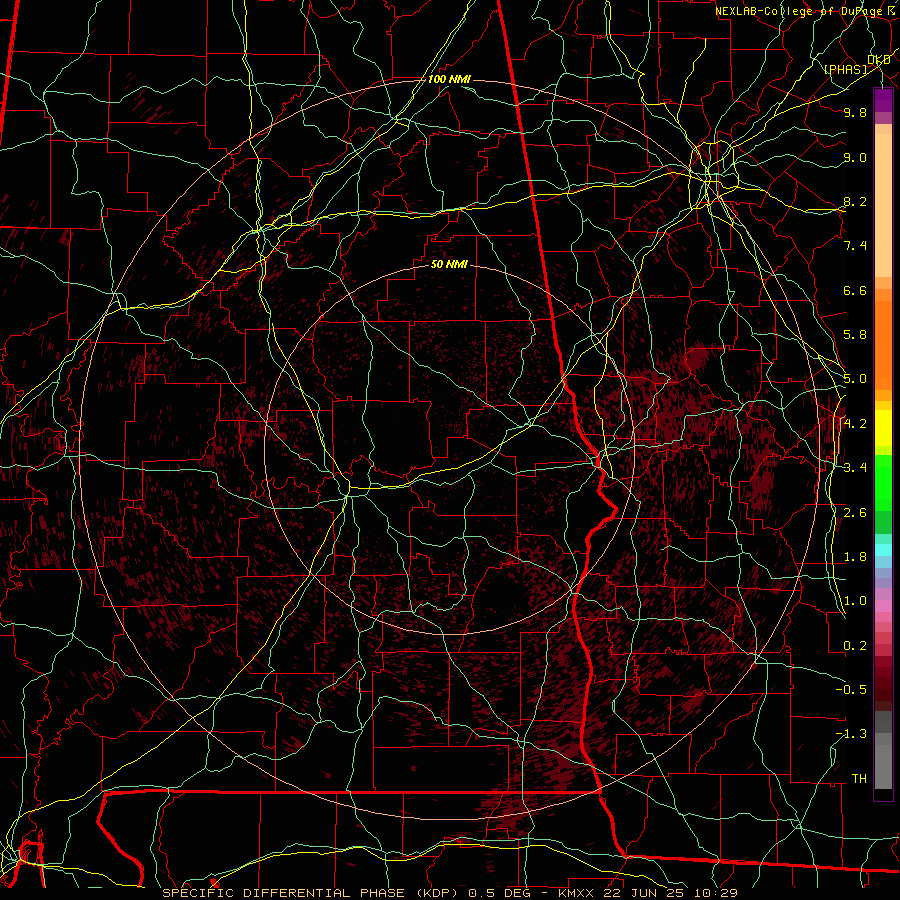Click the 2.6 value on the color scale
900x900 pixels.
[855, 513]
